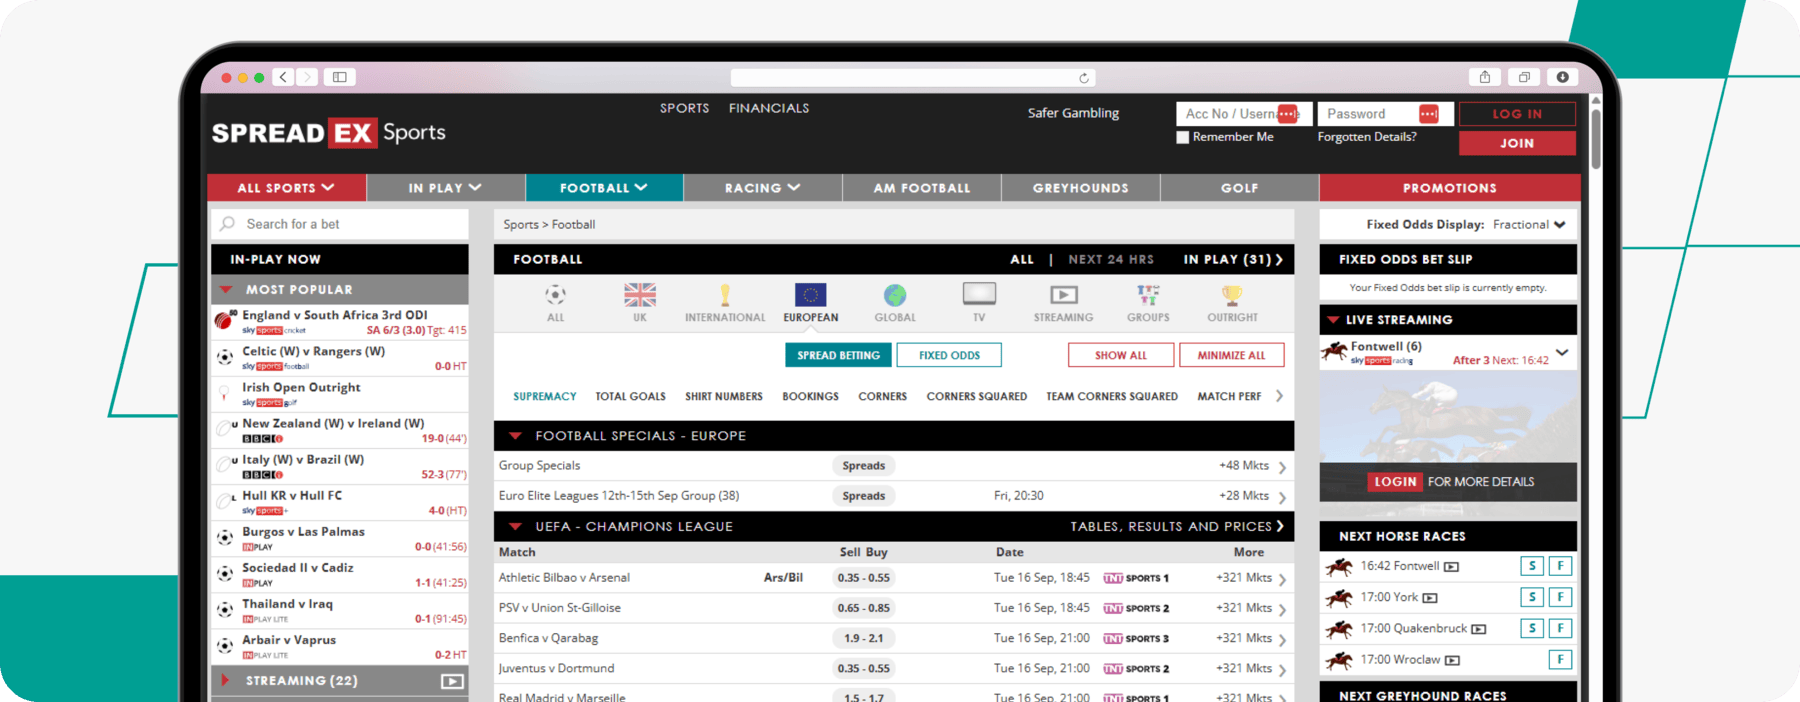Screen dimensions: 1800x702
Task: Pick the Global globe filter icon
Action: tap(895, 295)
